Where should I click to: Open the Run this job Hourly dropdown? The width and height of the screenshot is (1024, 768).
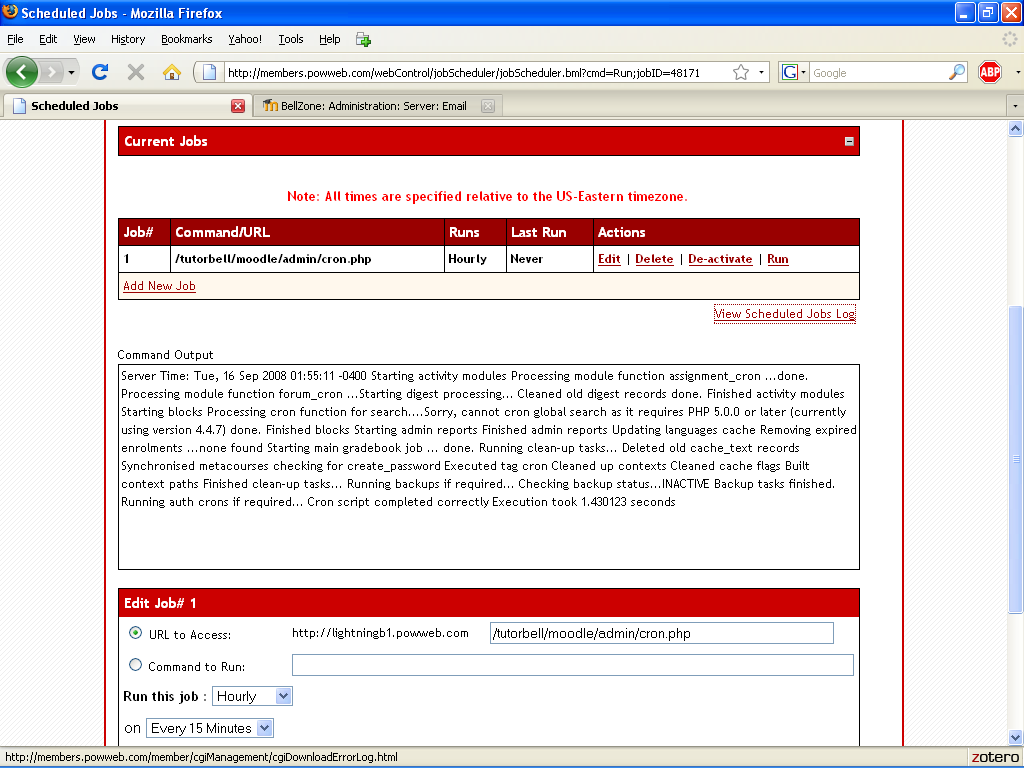pos(252,696)
